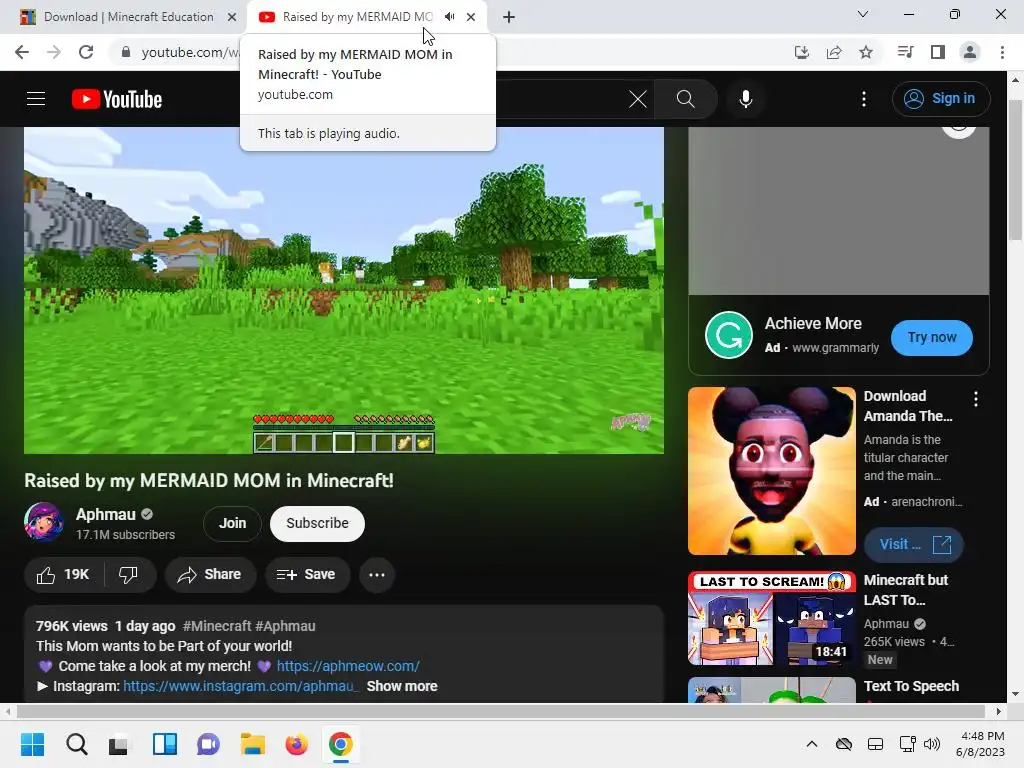This screenshot has width=1024, height=768.
Task: Open the Chrome three-dot menu
Action: click(x=1002, y=52)
